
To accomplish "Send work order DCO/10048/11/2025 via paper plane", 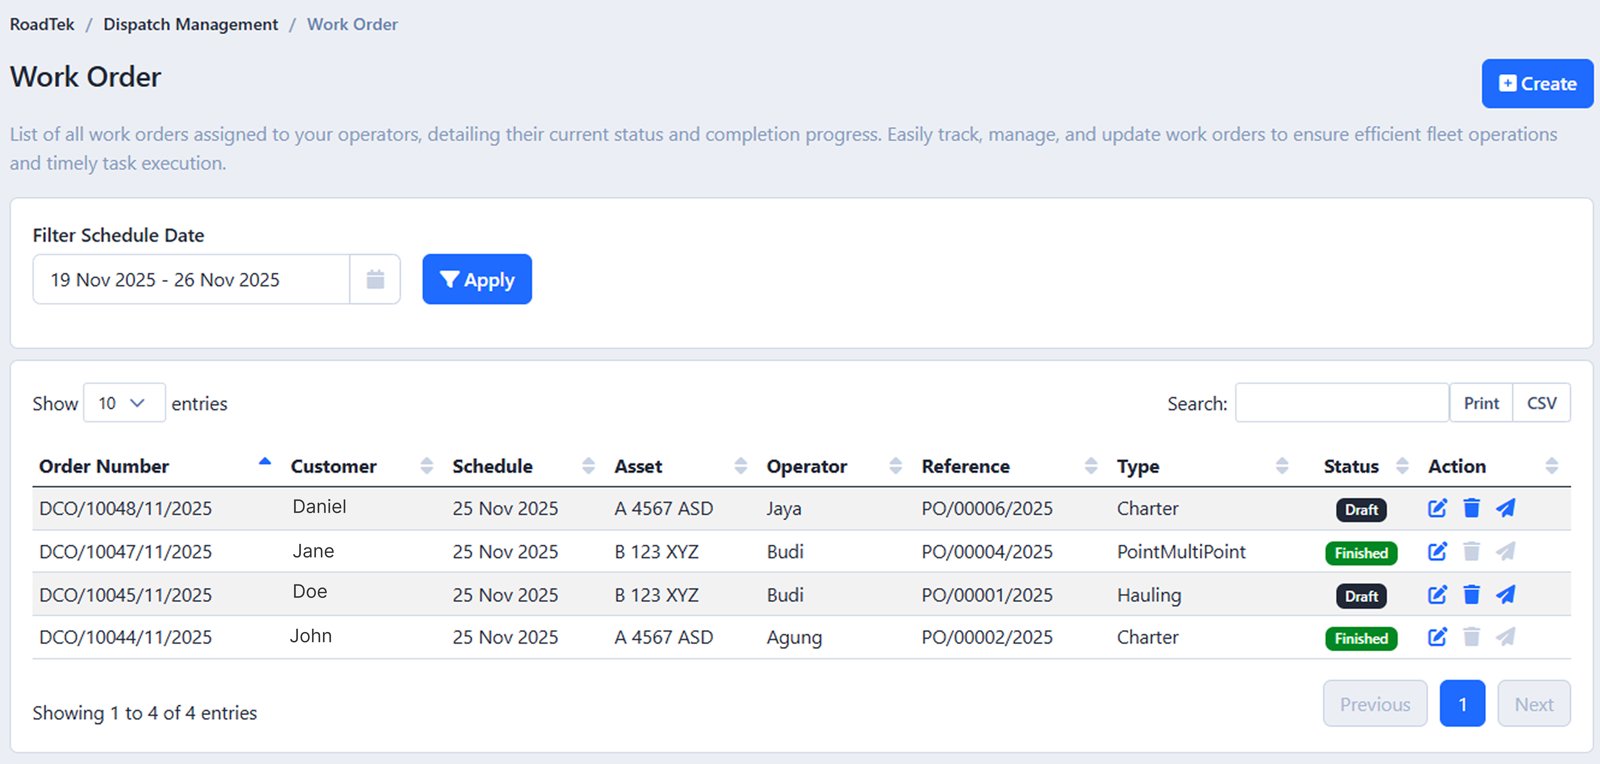I will pyautogui.click(x=1505, y=508).
